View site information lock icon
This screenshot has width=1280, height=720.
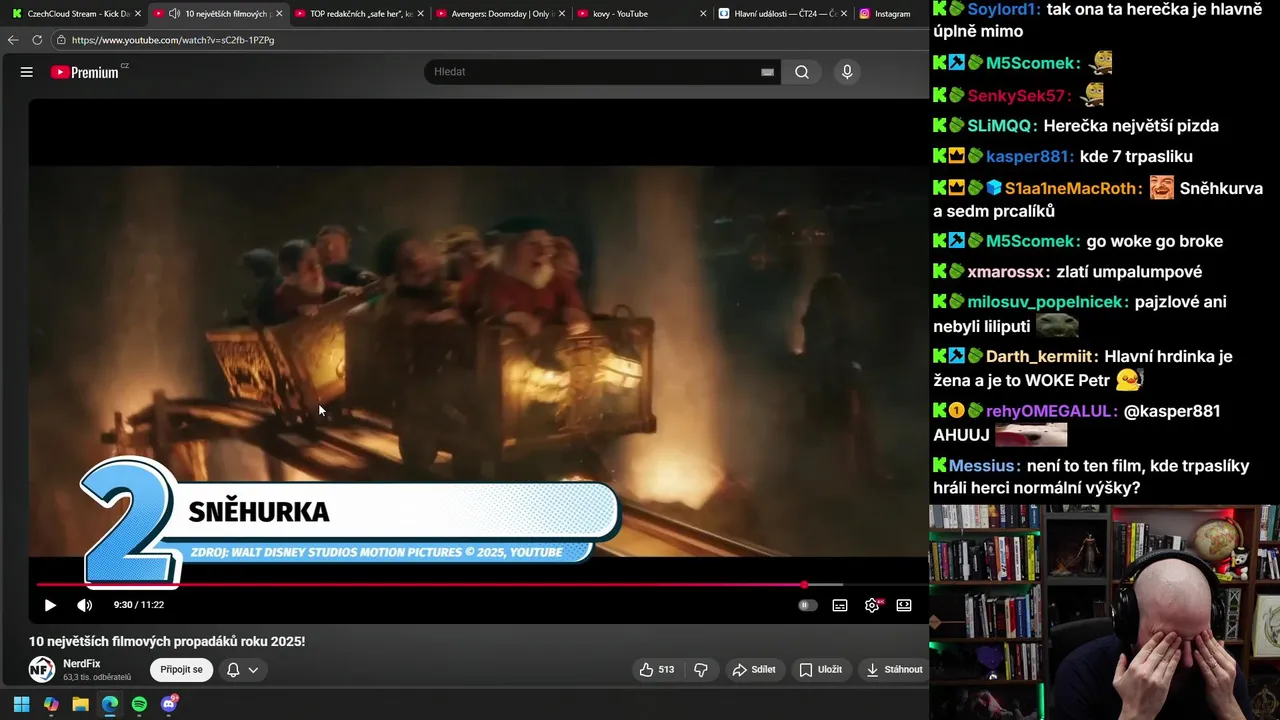click(61, 40)
